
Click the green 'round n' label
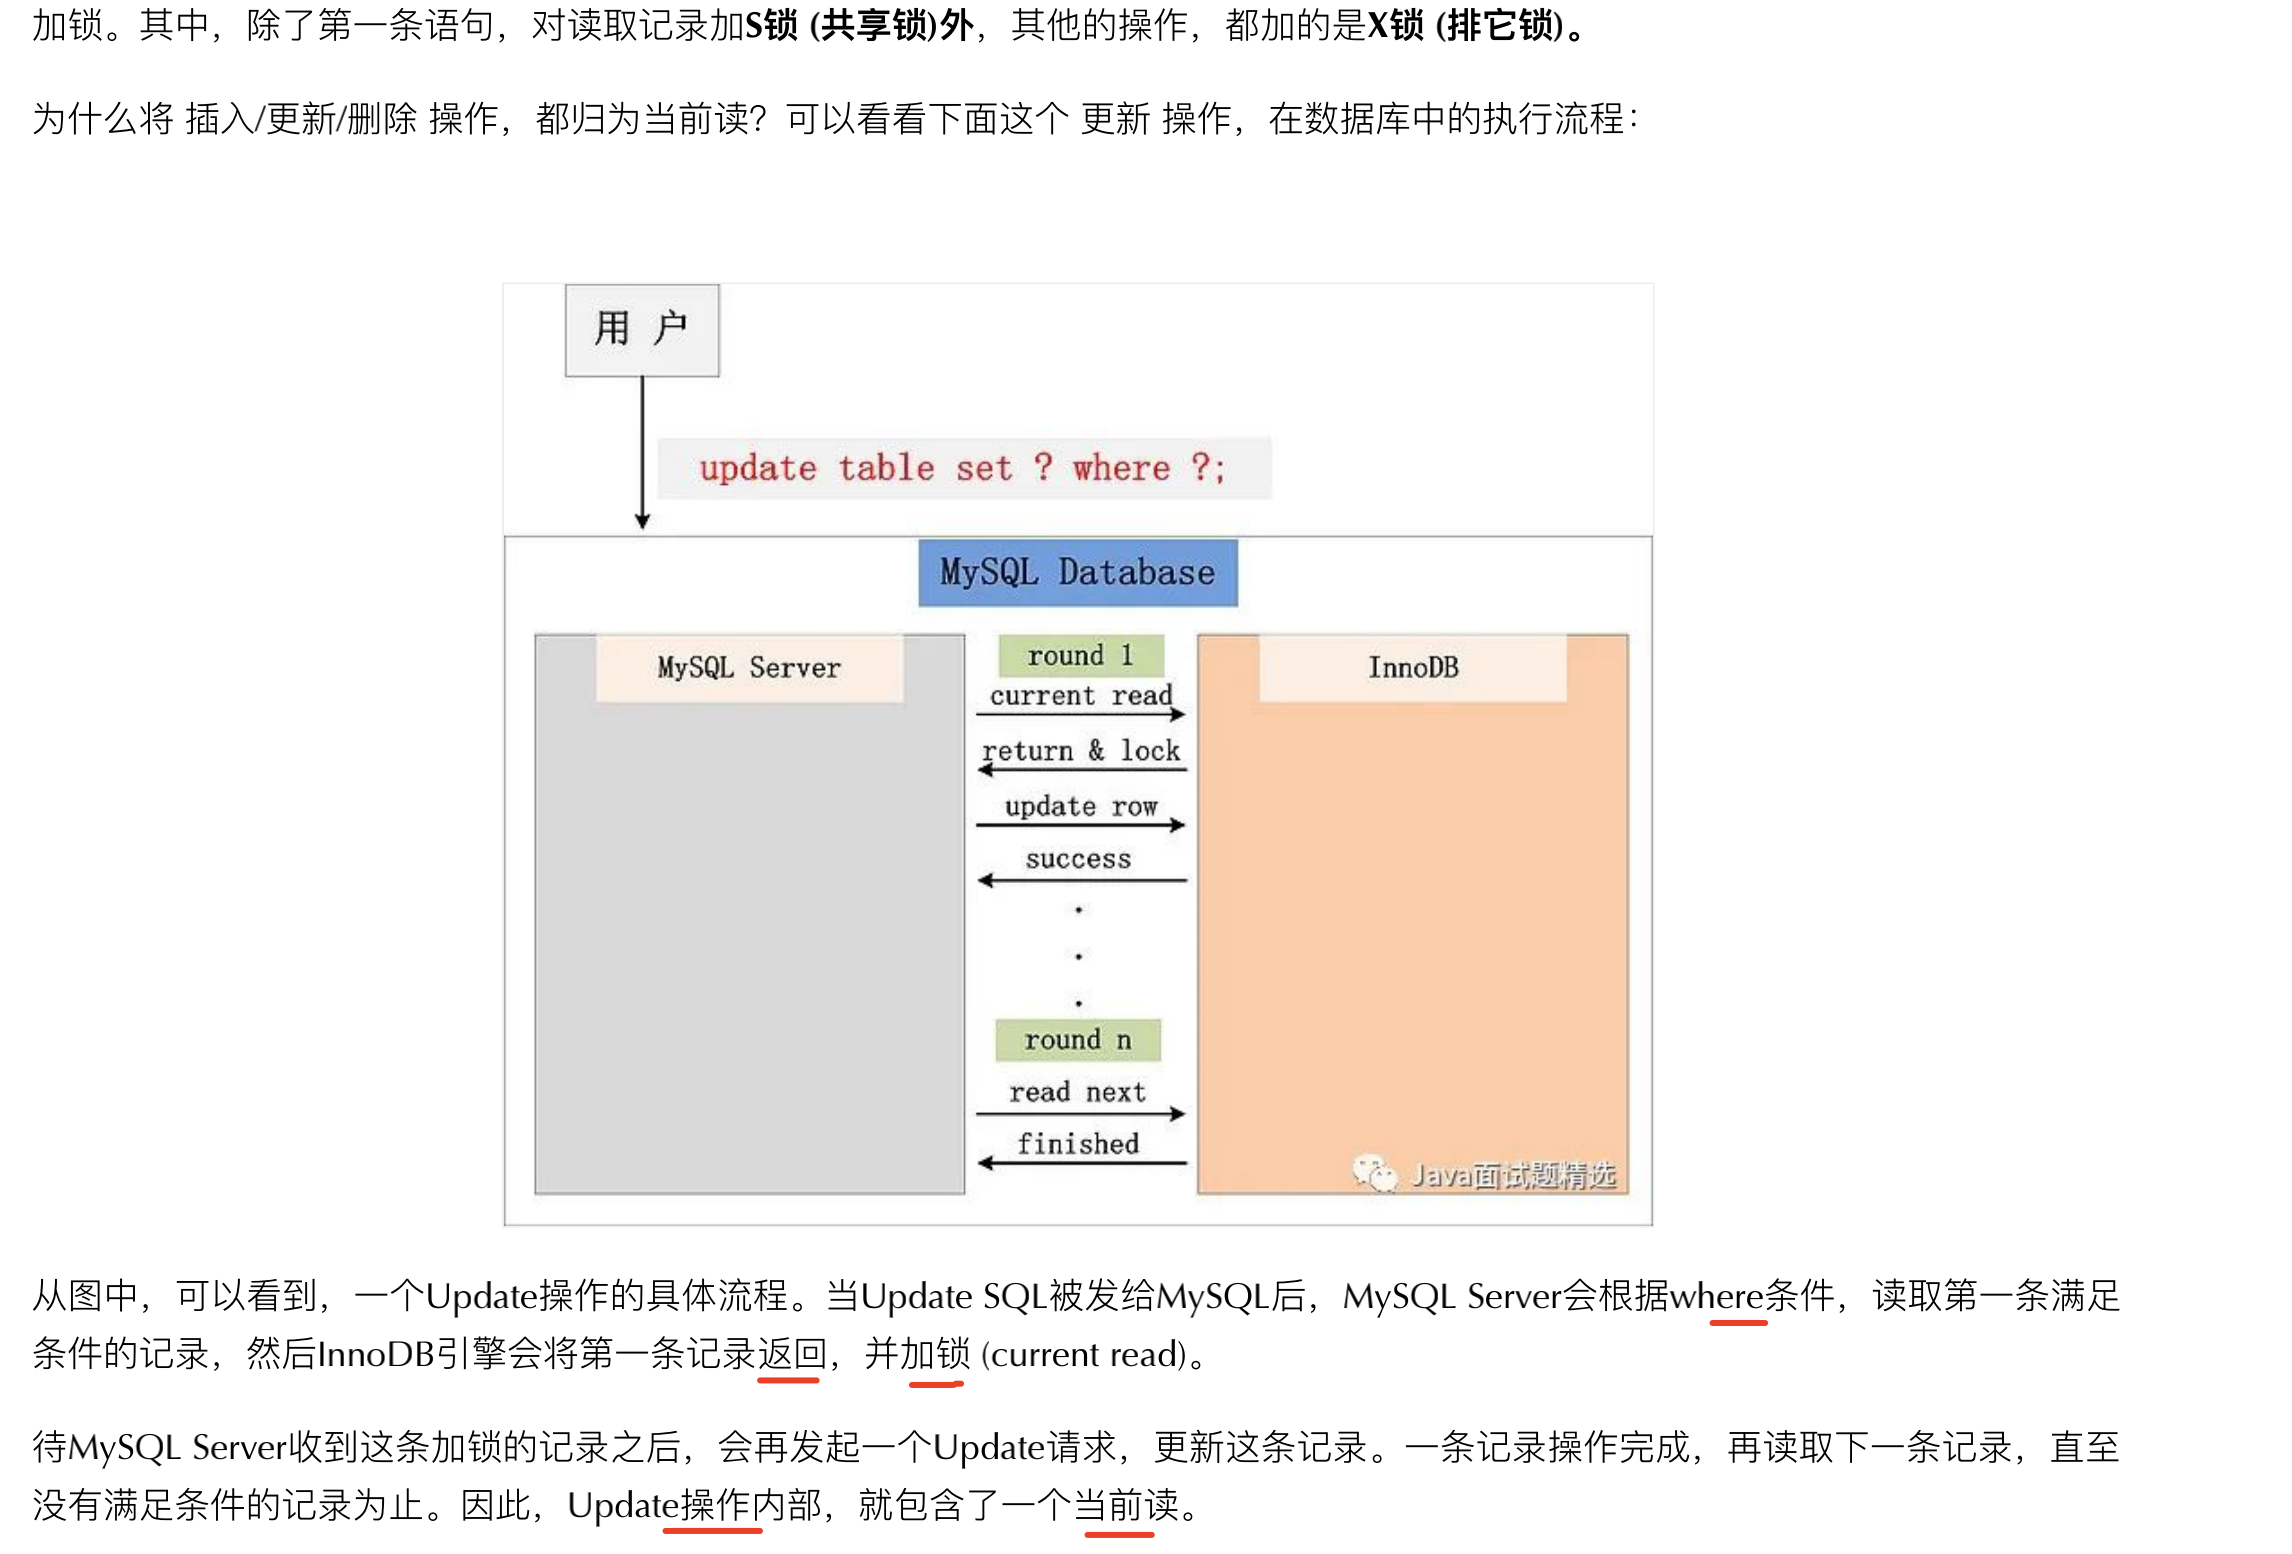(1078, 1041)
